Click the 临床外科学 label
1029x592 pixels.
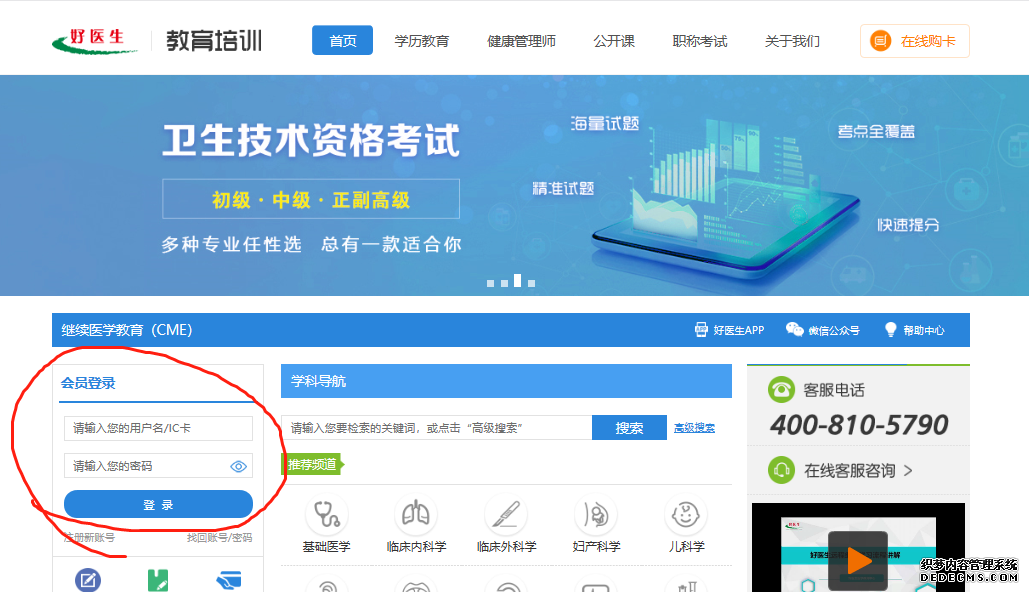506,547
